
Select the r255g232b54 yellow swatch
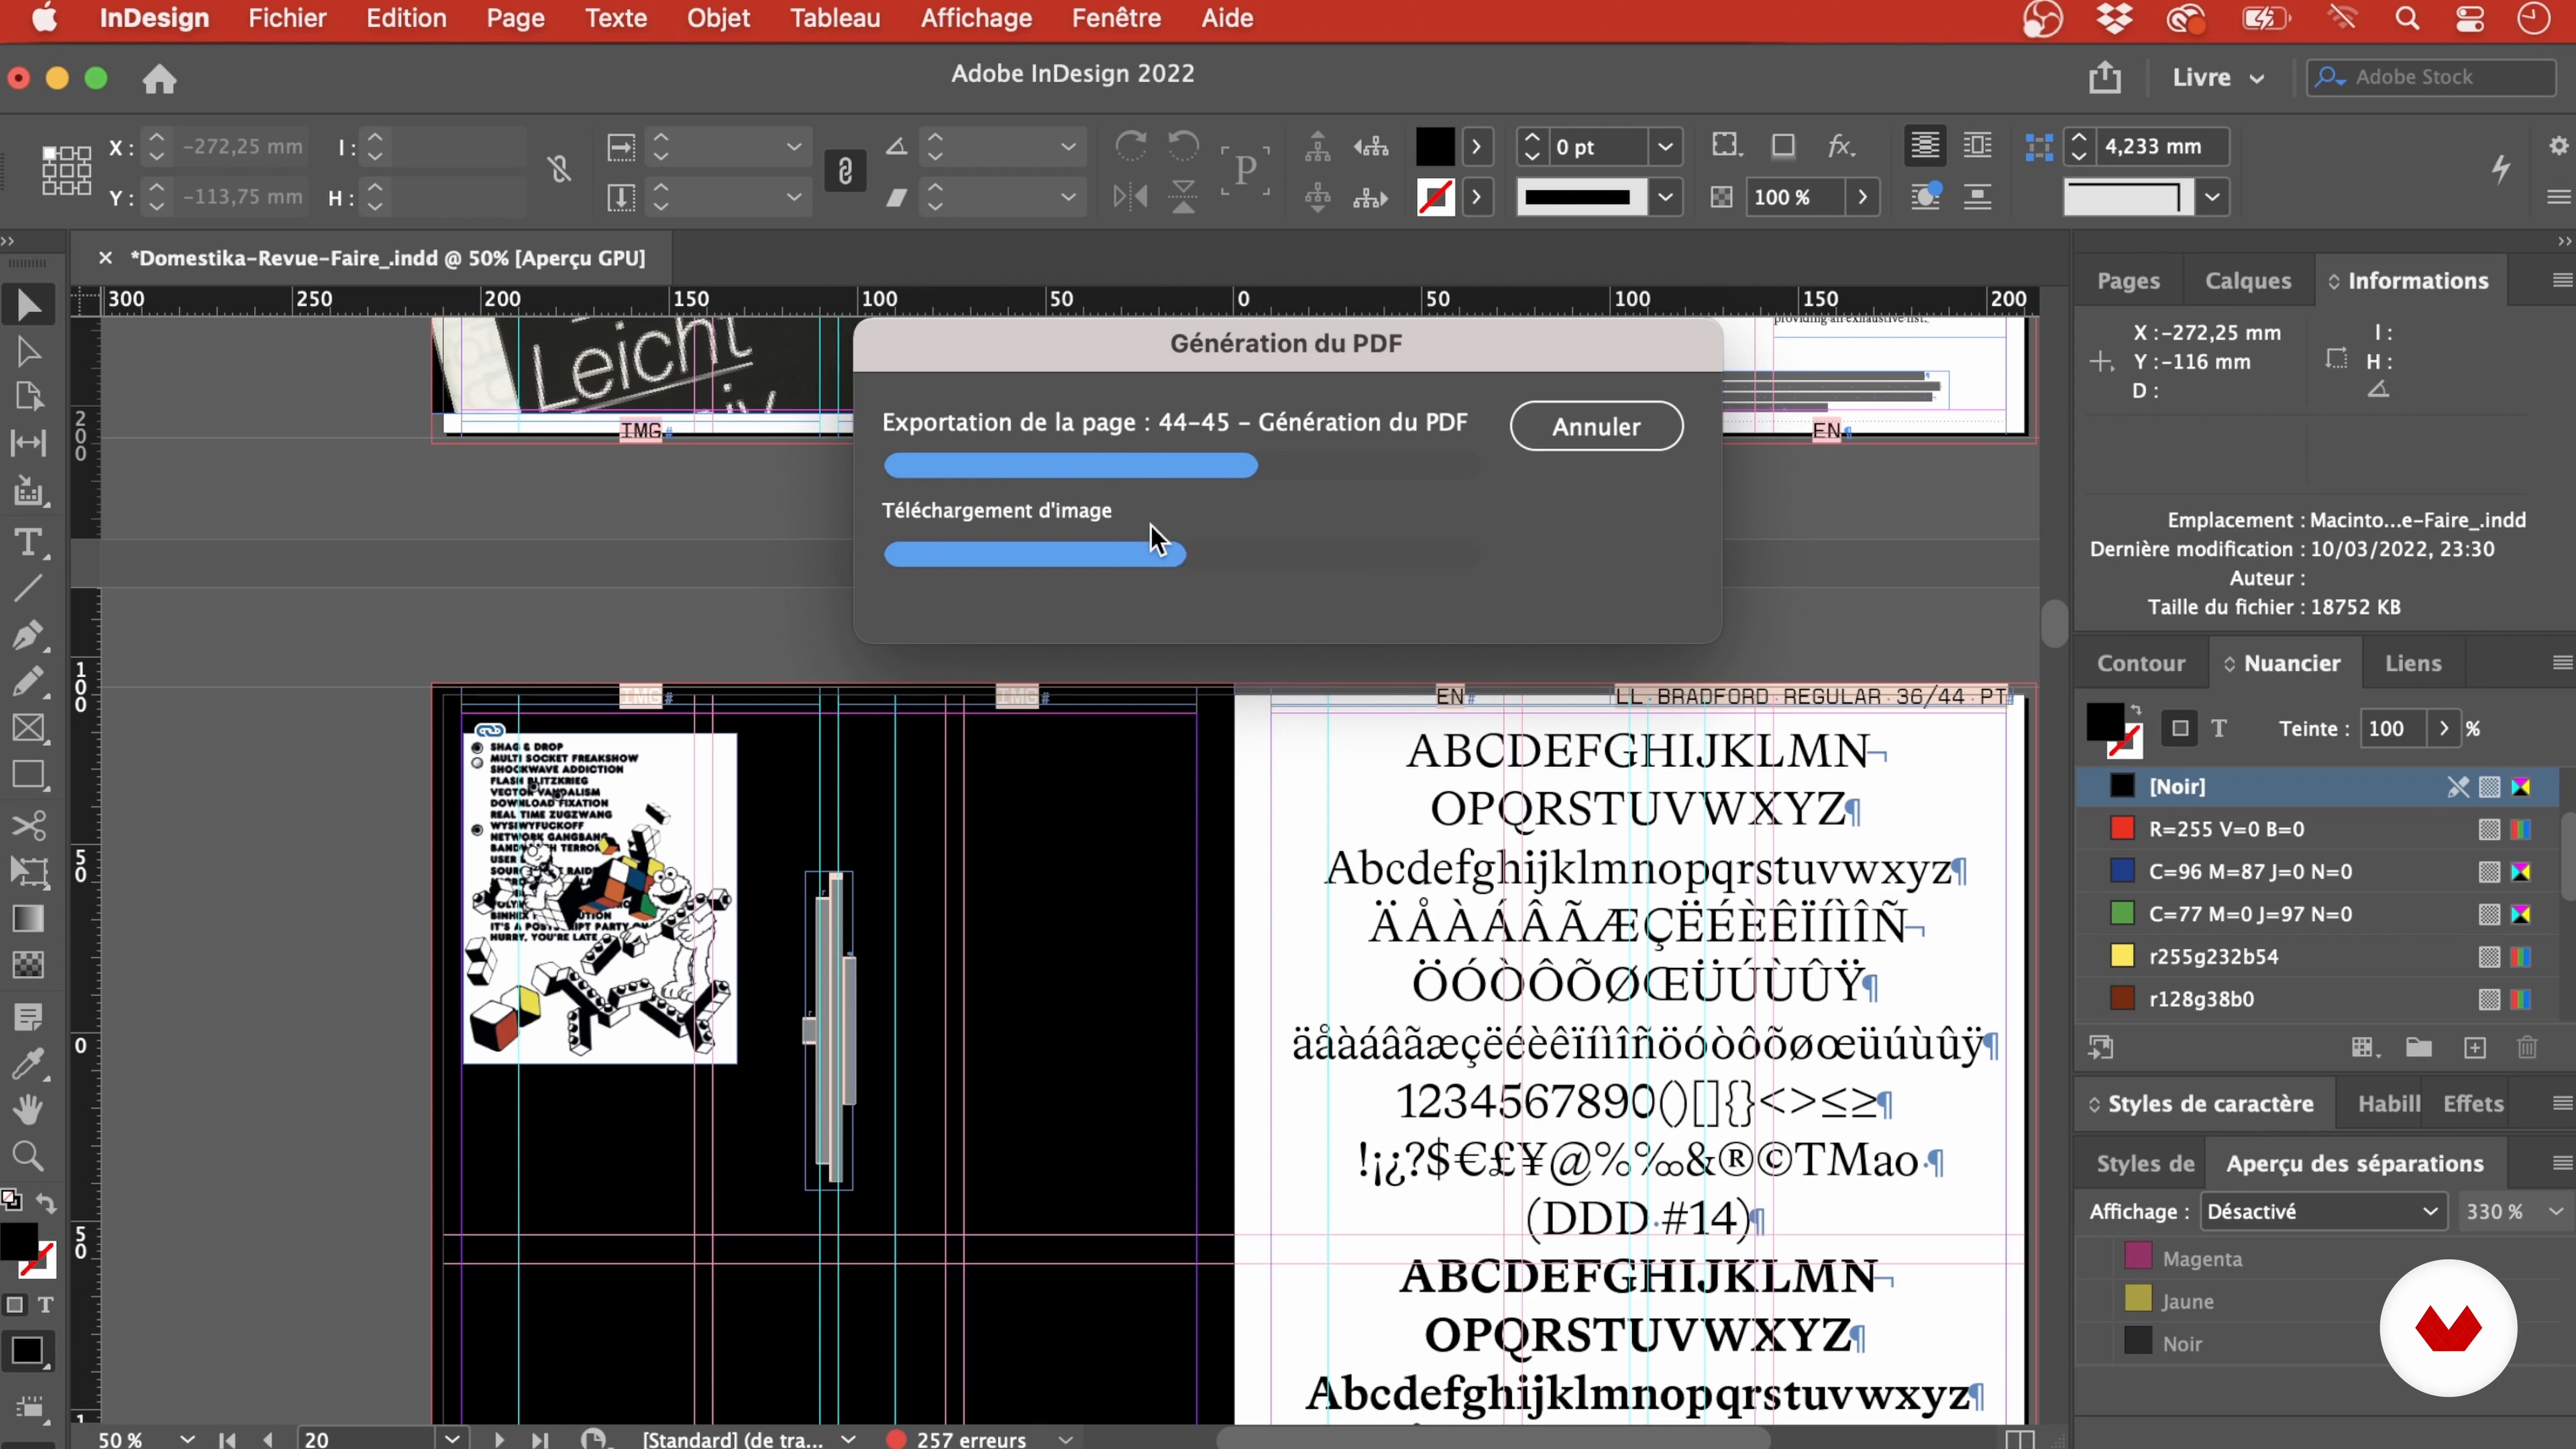[2317, 956]
